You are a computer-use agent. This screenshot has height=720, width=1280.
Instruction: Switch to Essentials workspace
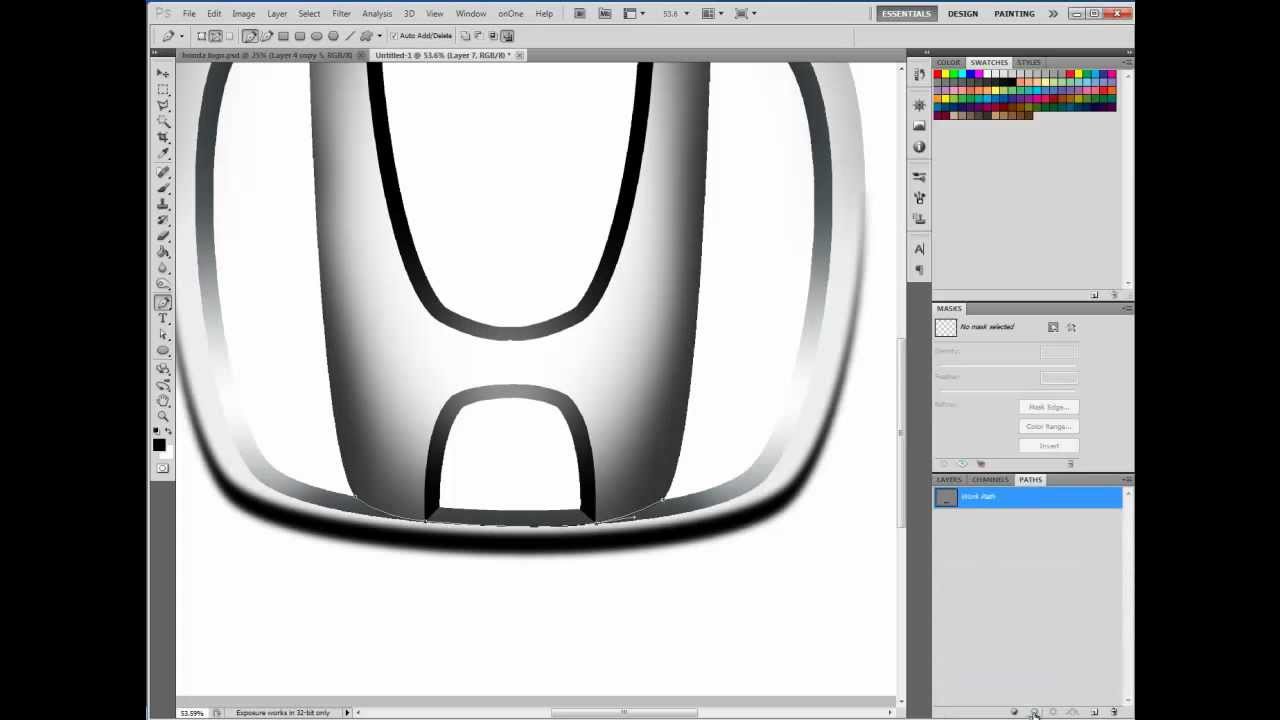click(x=907, y=14)
